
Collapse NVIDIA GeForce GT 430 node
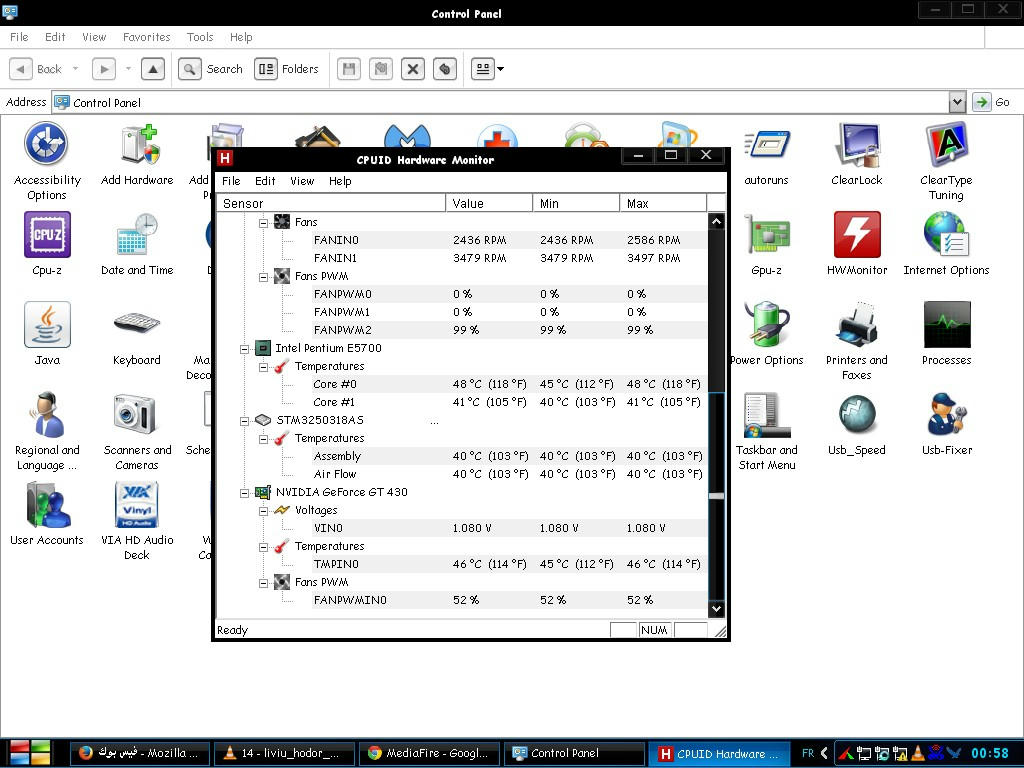click(244, 493)
